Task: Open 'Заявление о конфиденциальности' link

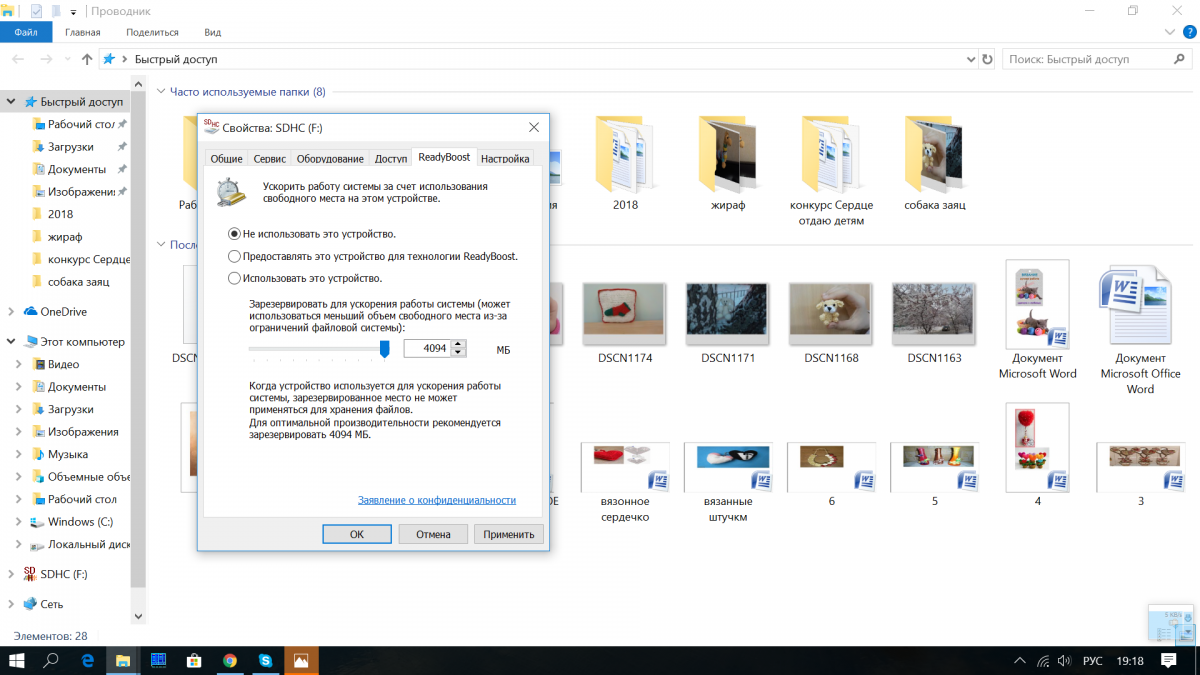Action: point(437,500)
